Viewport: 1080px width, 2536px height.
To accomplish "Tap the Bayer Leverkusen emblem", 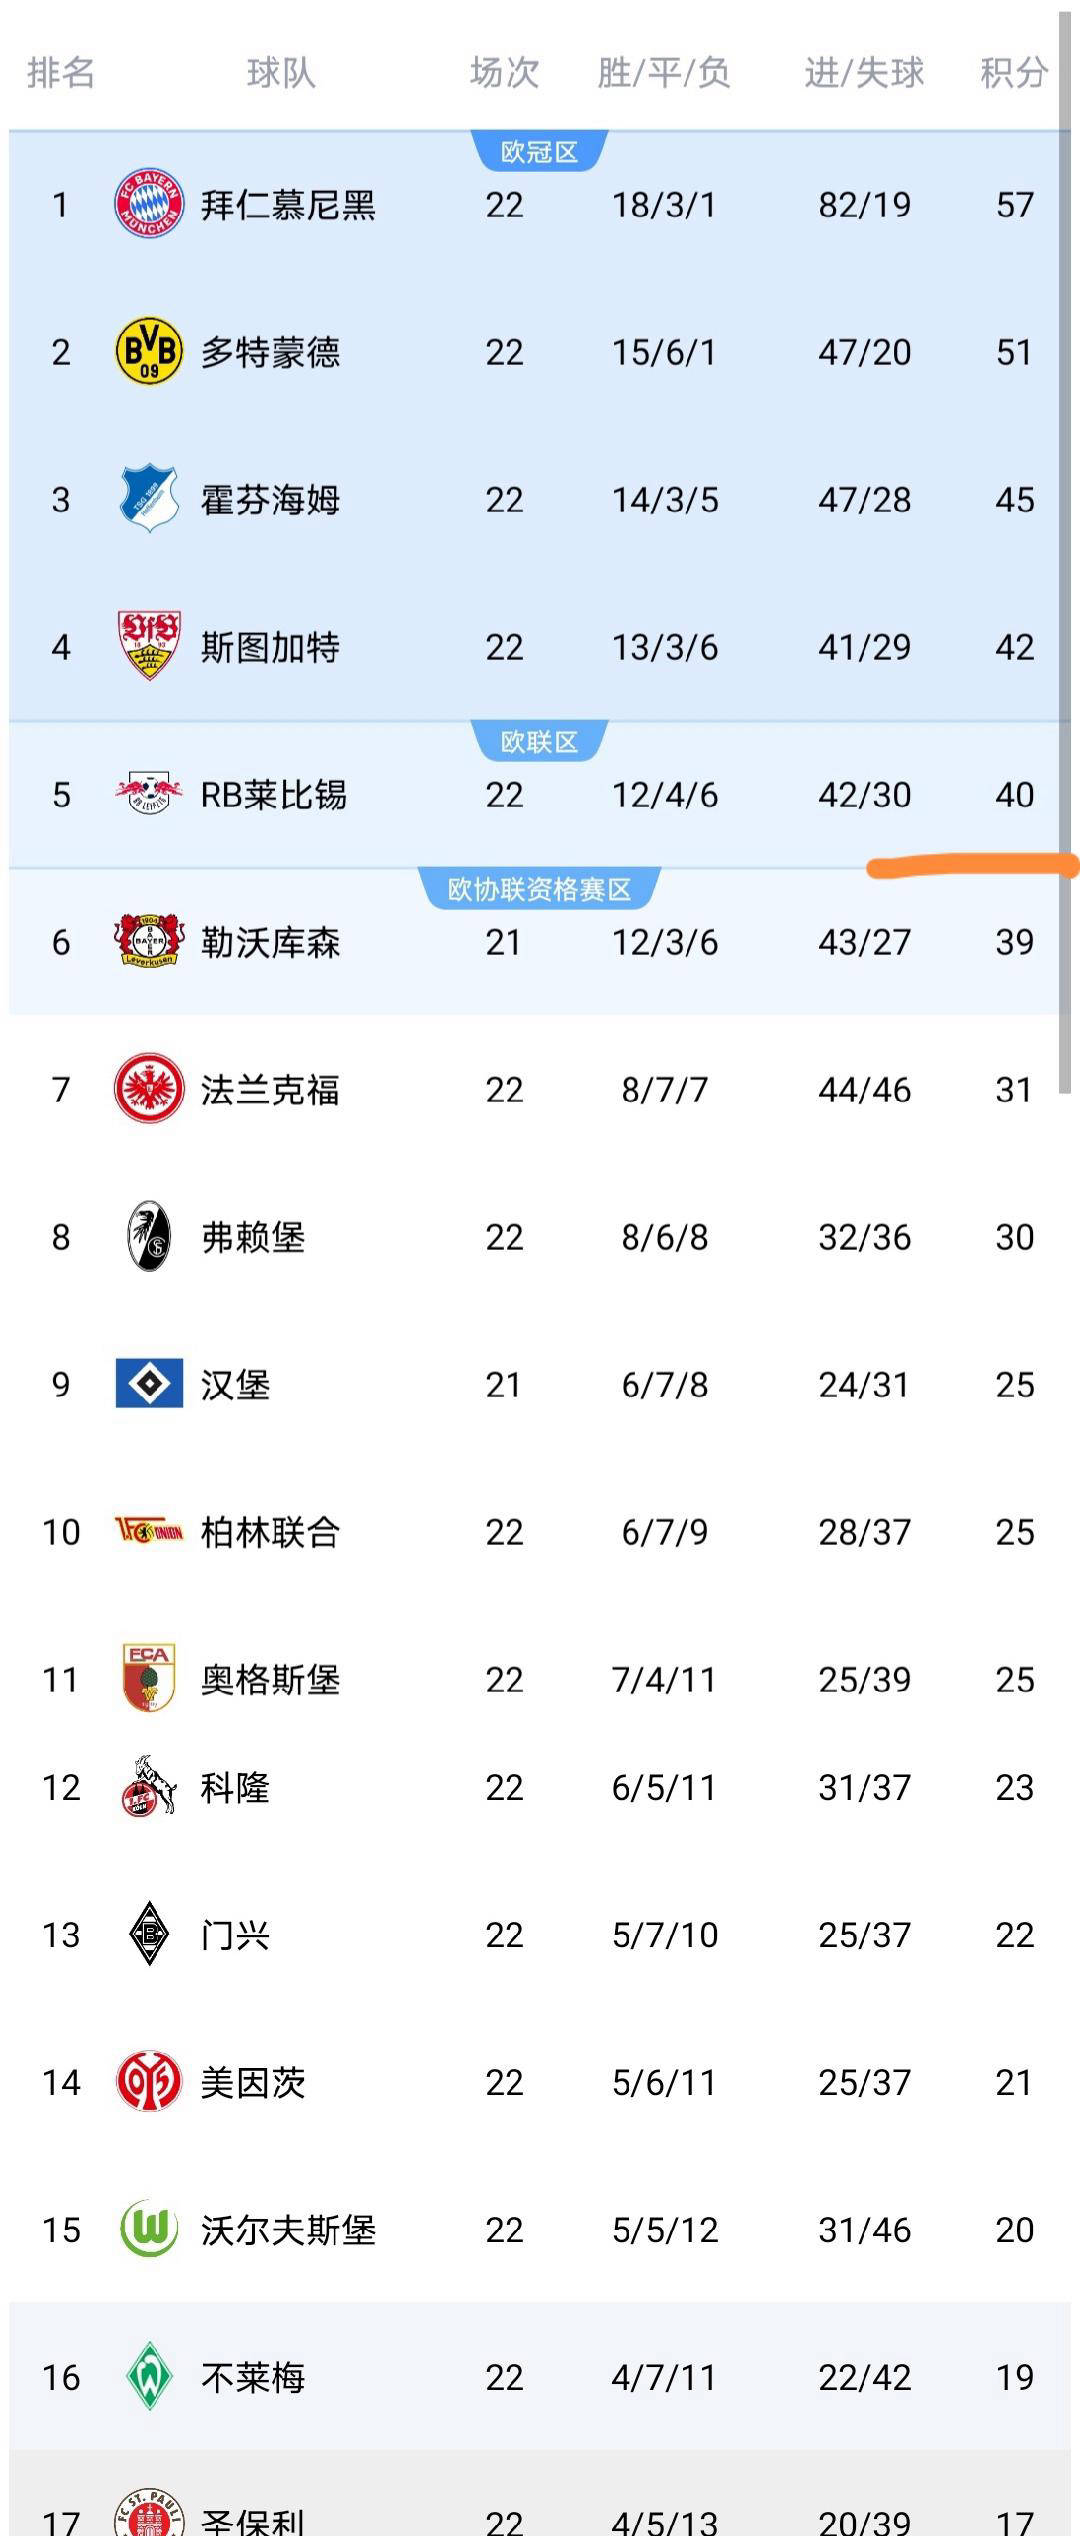I will click(x=149, y=941).
